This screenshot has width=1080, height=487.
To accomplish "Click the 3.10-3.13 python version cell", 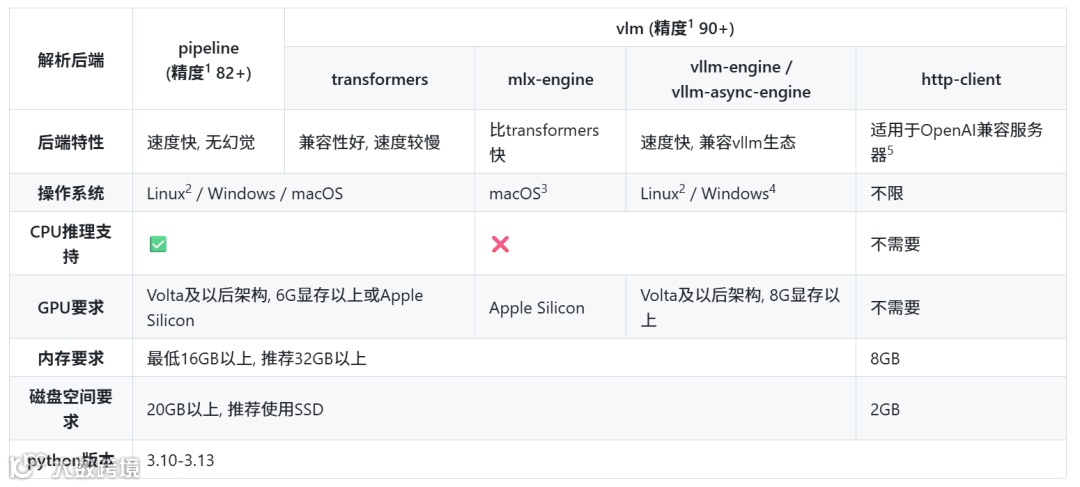I will [180, 460].
